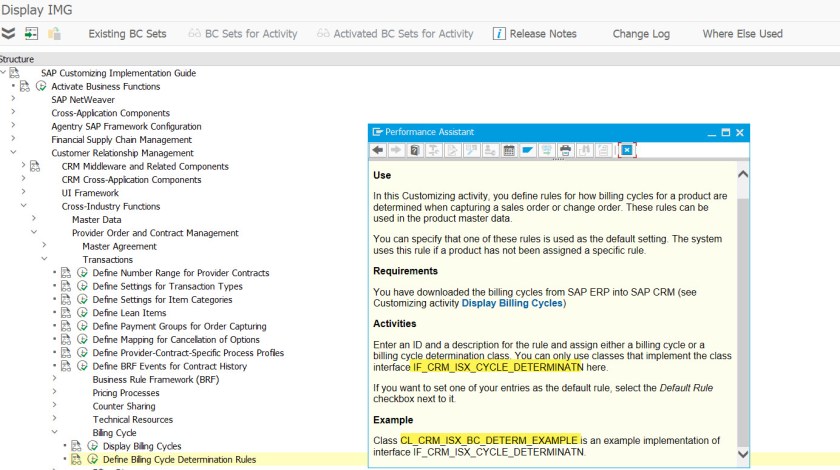840x470 pixels.
Task: Open documentation icon for Define Settings for Transaction Types
Action: [x=66, y=286]
